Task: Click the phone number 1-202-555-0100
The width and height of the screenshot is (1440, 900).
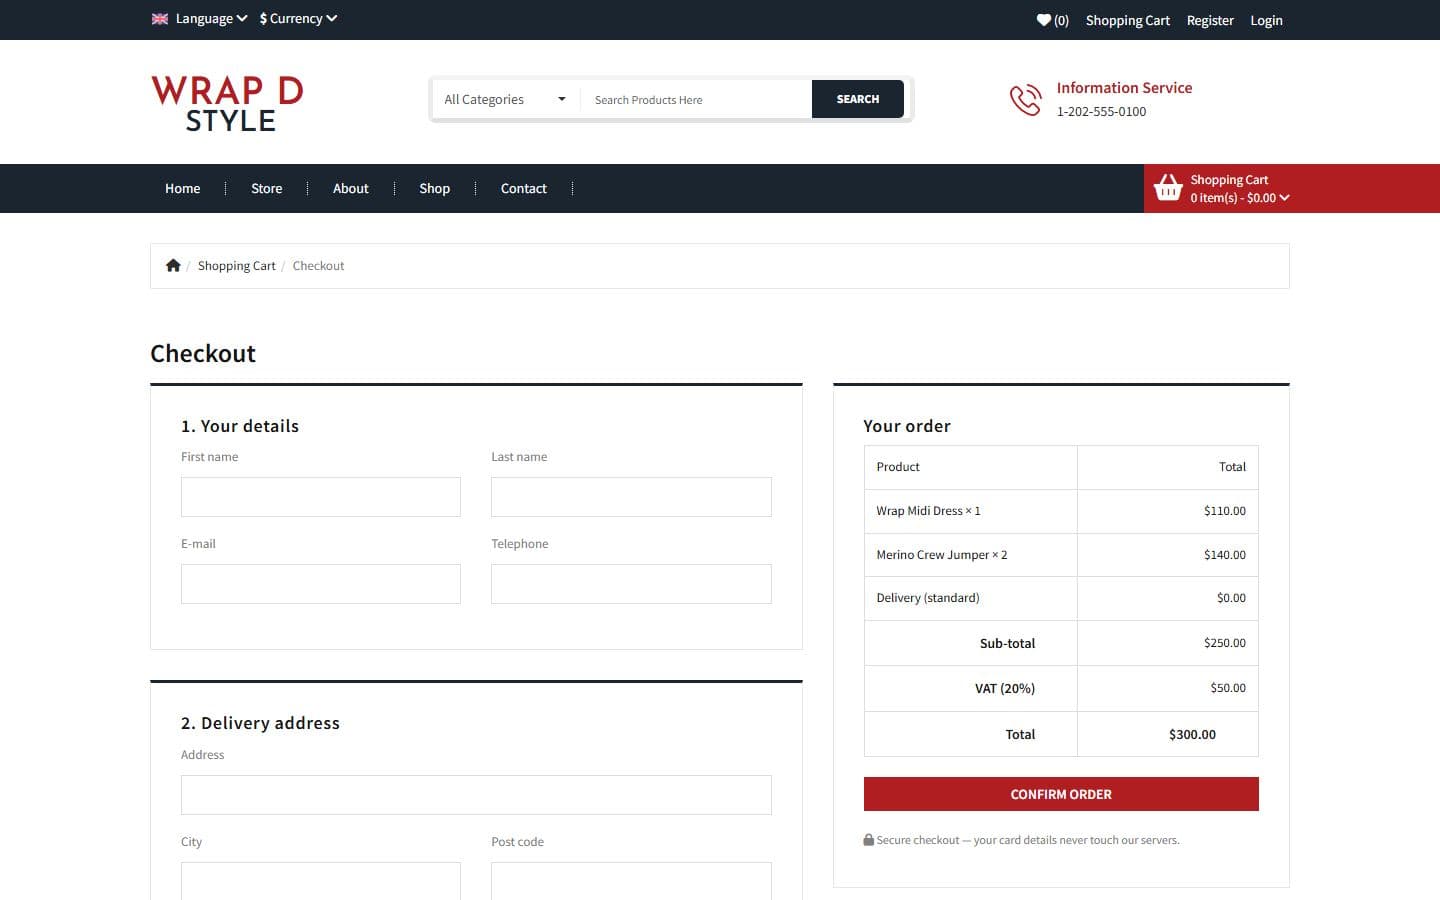Action: [x=1102, y=112]
